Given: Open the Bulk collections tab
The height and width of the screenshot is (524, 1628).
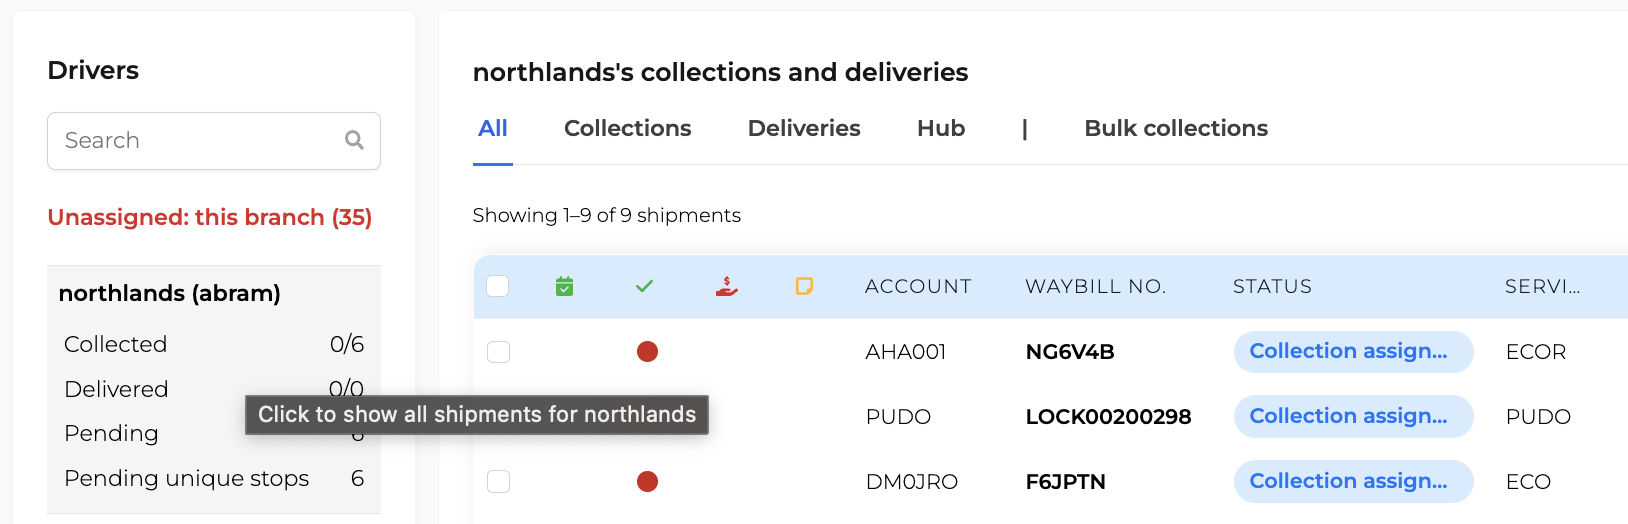Looking at the screenshot, I should (x=1176, y=128).
